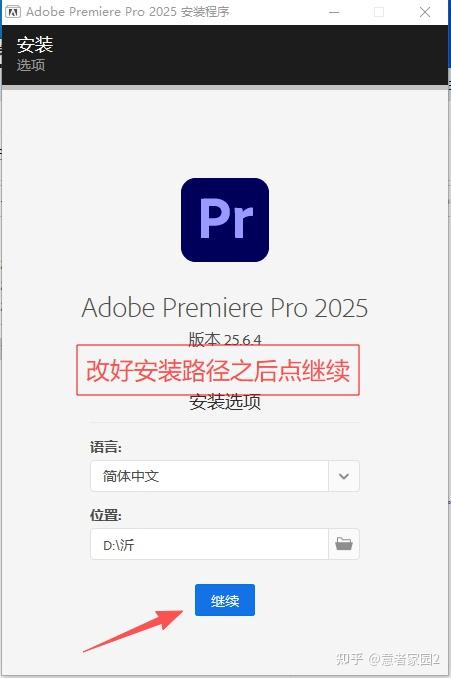451x678 pixels.
Task: Minimize the installer window
Action: [x=334, y=12]
